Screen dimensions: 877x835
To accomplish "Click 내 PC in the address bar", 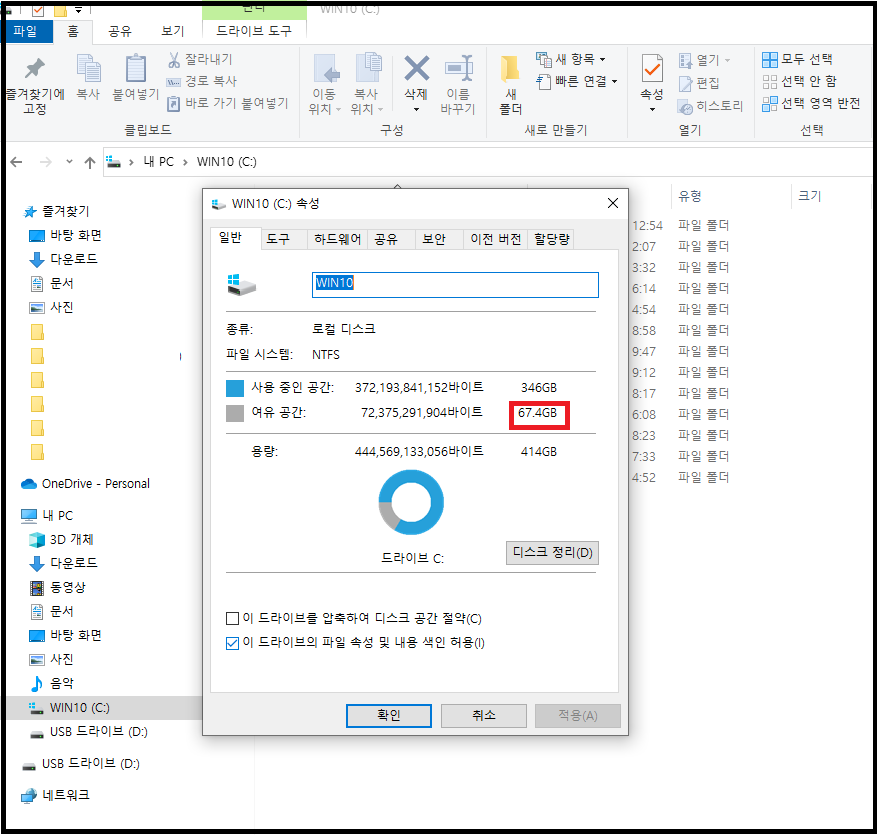I will (x=158, y=162).
